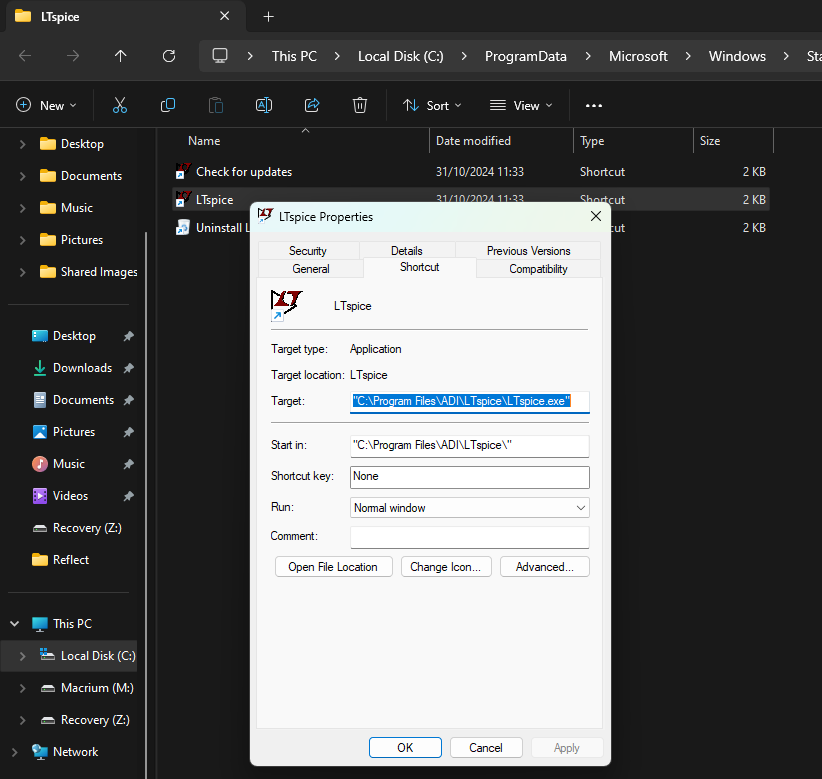Select the Uninstall shortcut icon in file list
This screenshot has width=822, height=779.
click(x=182, y=228)
